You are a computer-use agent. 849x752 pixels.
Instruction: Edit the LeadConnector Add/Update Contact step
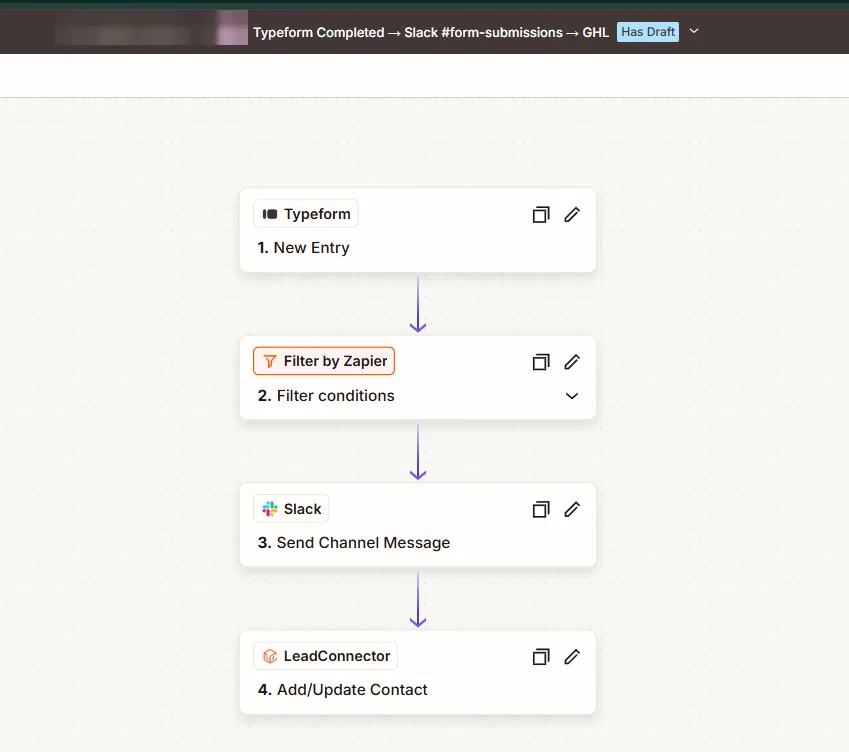572,656
